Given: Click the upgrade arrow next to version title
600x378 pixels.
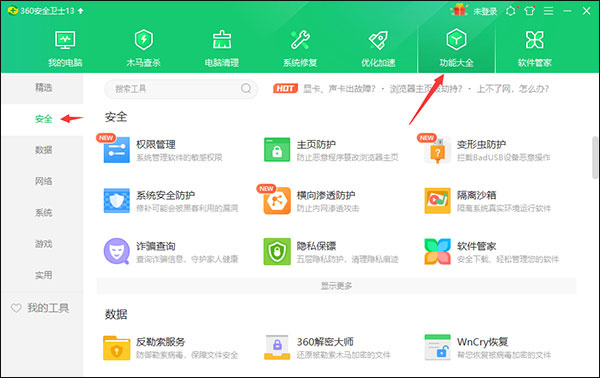Looking at the screenshot, I should [x=80, y=11].
